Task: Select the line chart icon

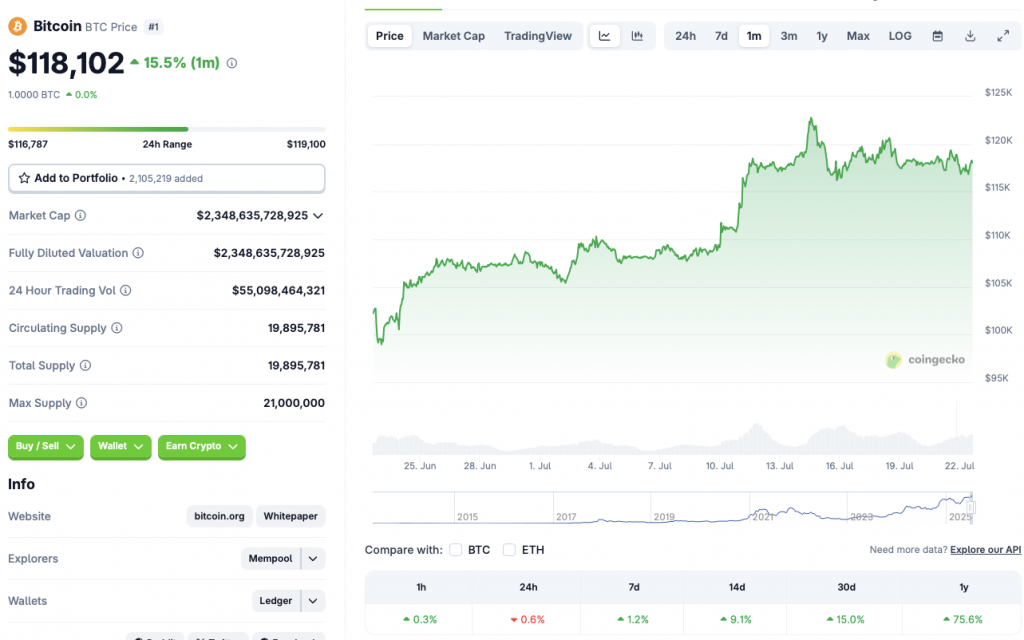Action: coord(604,35)
